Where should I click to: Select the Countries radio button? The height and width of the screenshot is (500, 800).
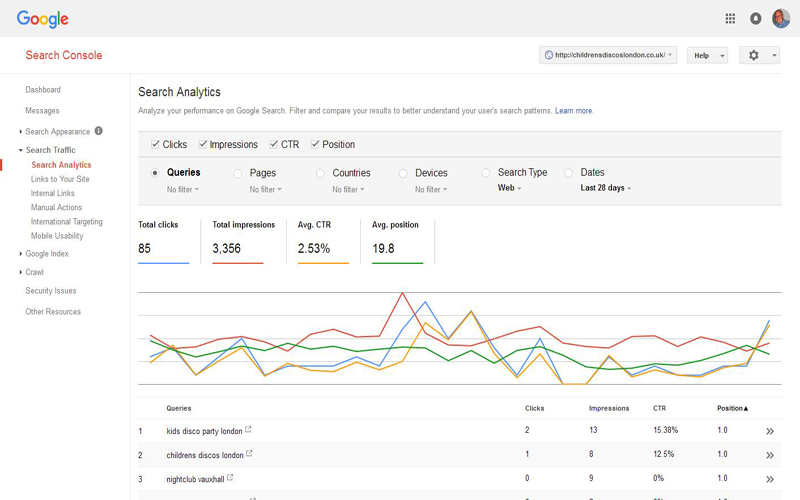pyautogui.click(x=320, y=173)
